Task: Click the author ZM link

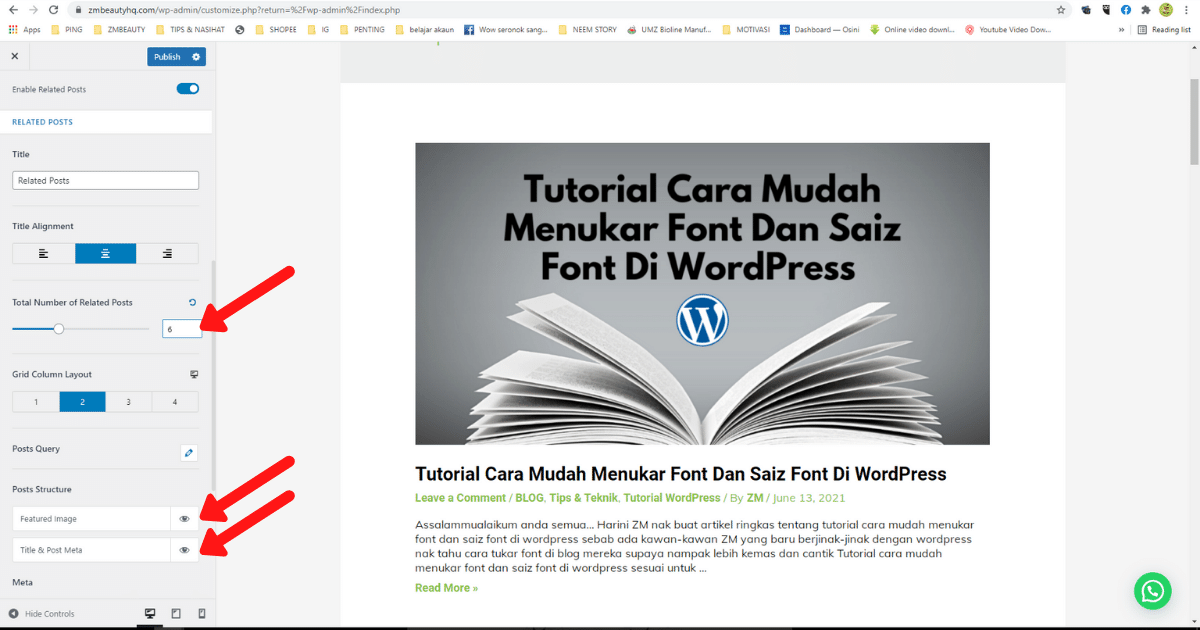Action: click(x=755, y=498)
